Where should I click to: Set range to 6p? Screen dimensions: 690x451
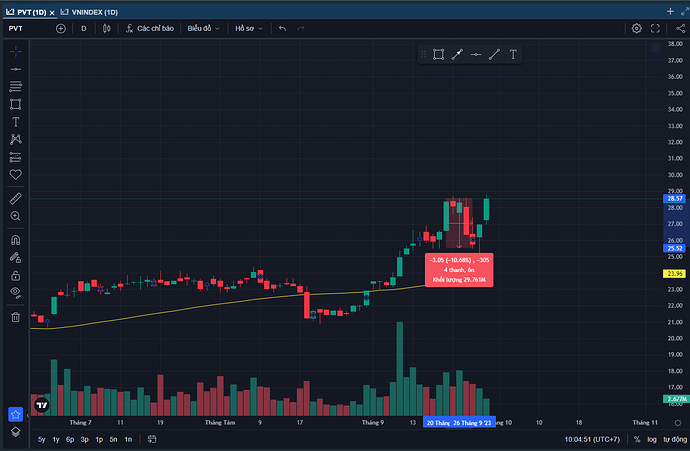point(70,439)
